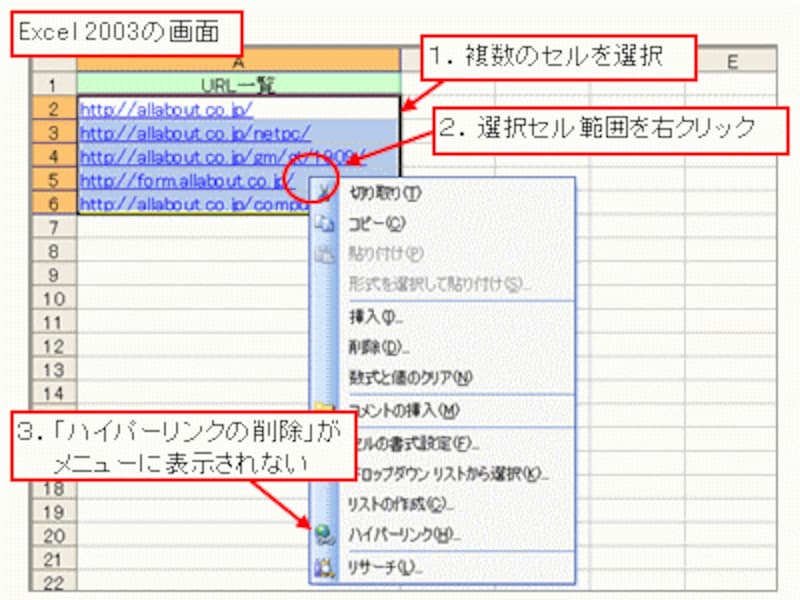
Task: Select row 2 header
Action: click(x=54, y=109)
